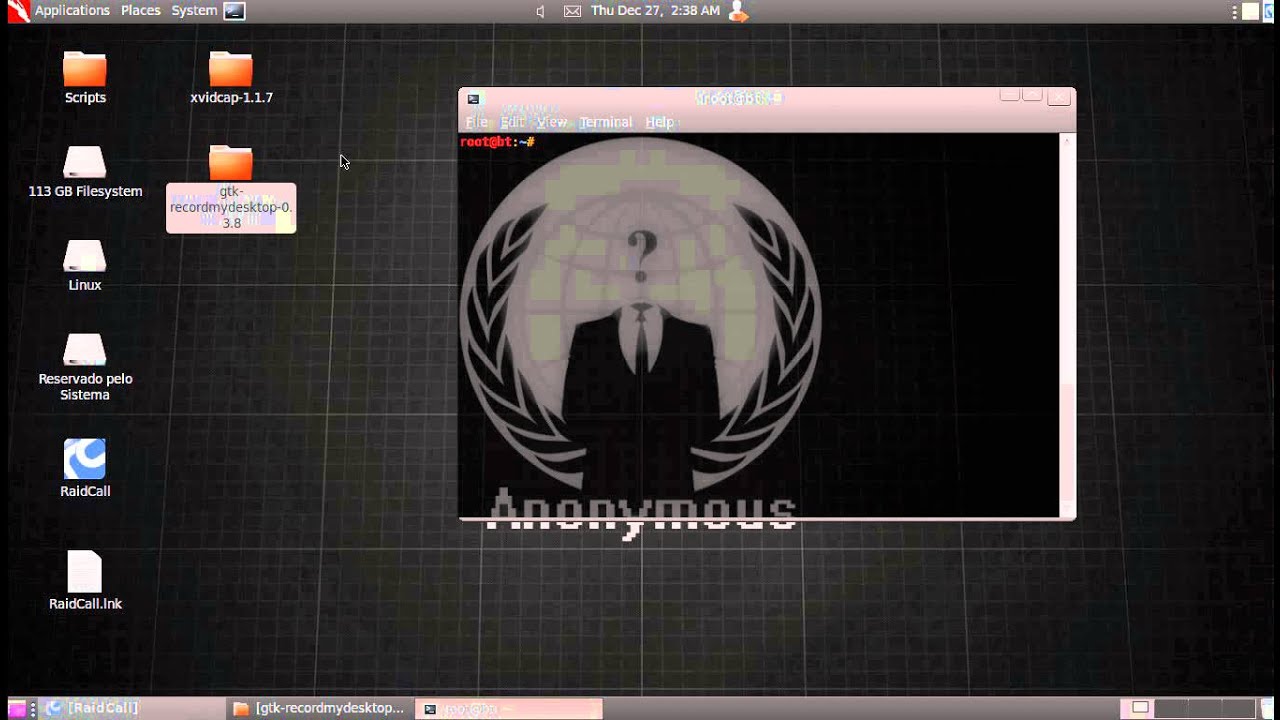Open the Applications menu
Image resolution: width=1280 pixels, height=720 pixels.
tap(72, 10)
